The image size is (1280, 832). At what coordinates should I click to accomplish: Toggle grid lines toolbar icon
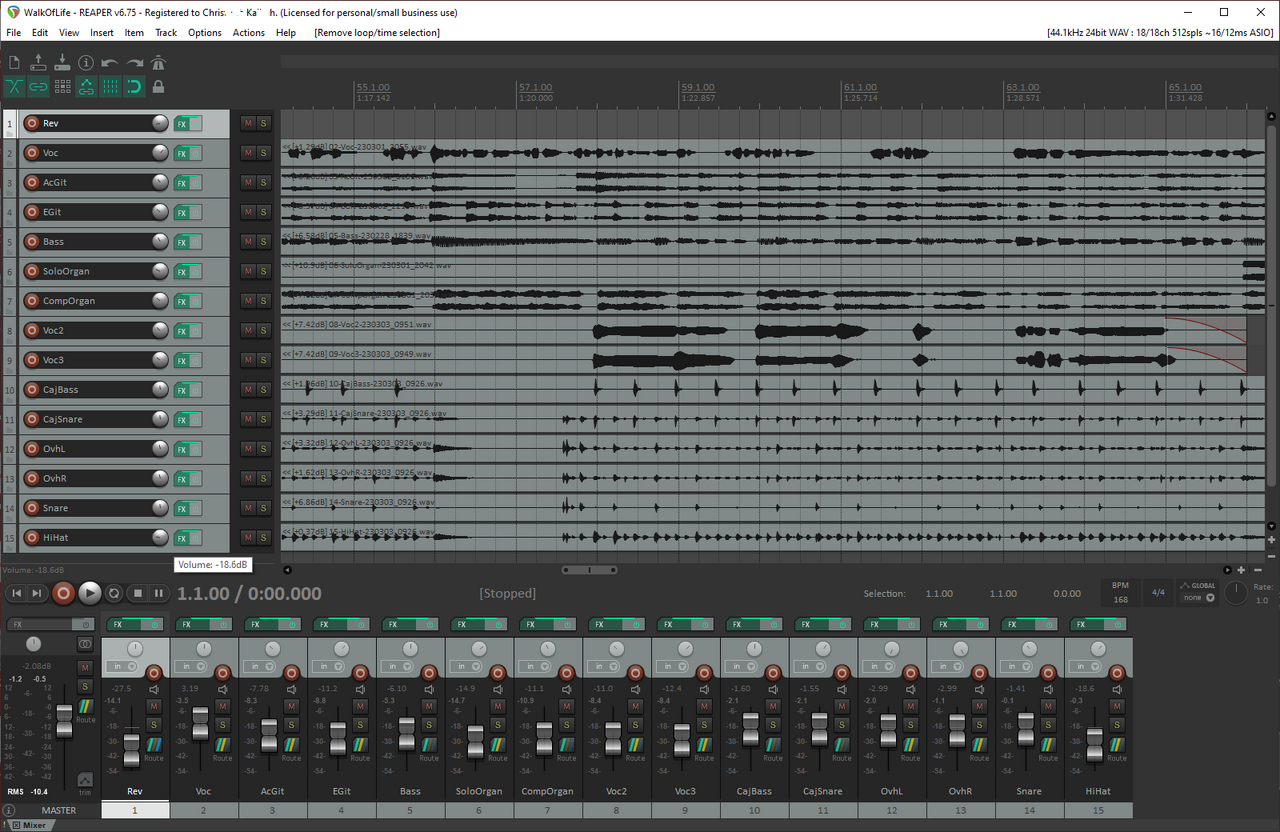pyautogui.click(x=110, y=87)
